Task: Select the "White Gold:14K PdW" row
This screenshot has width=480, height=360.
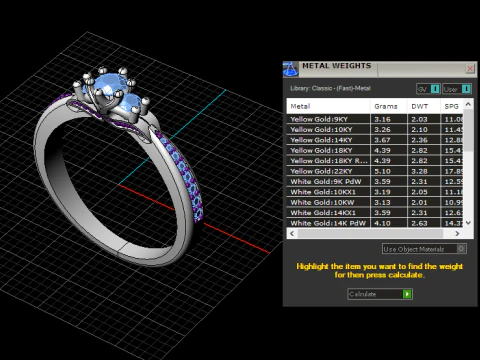Action: [x=375, y=223]
